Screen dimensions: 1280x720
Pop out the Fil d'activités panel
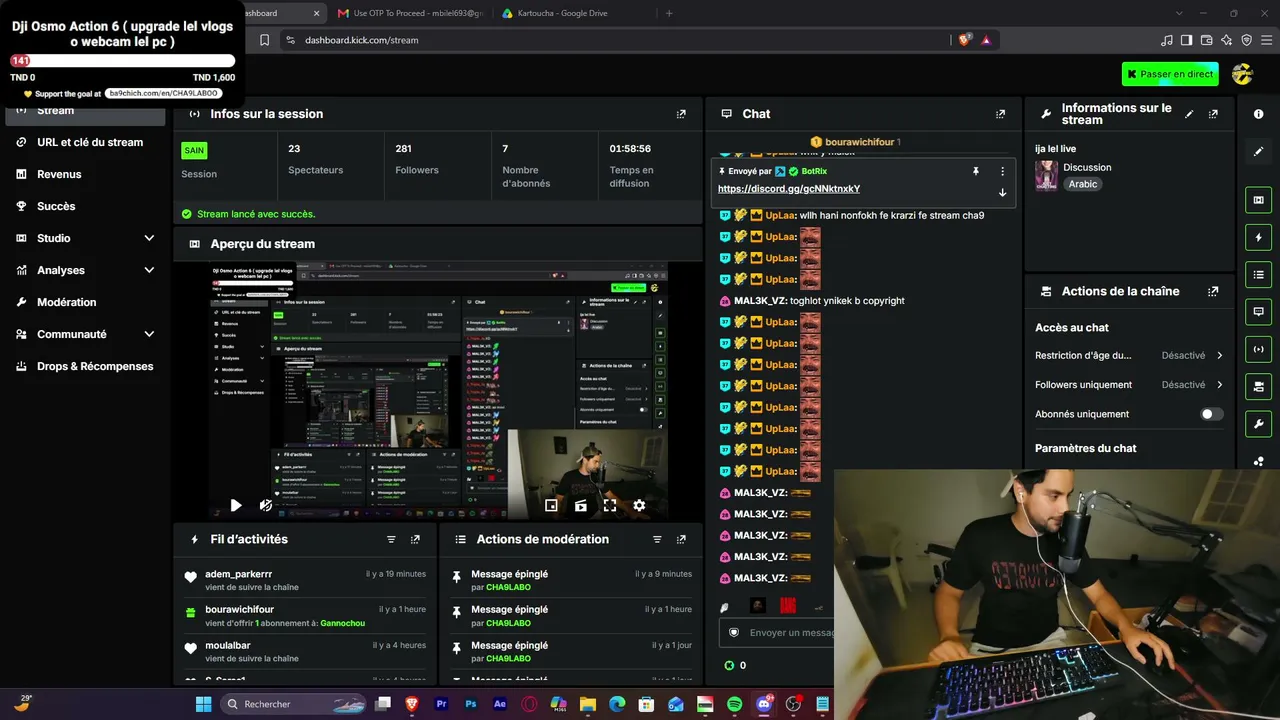(415, 540)
